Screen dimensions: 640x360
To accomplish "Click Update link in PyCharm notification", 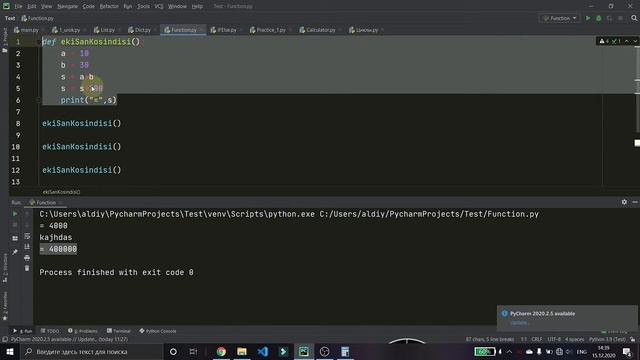I will click(x=519, y=322).
